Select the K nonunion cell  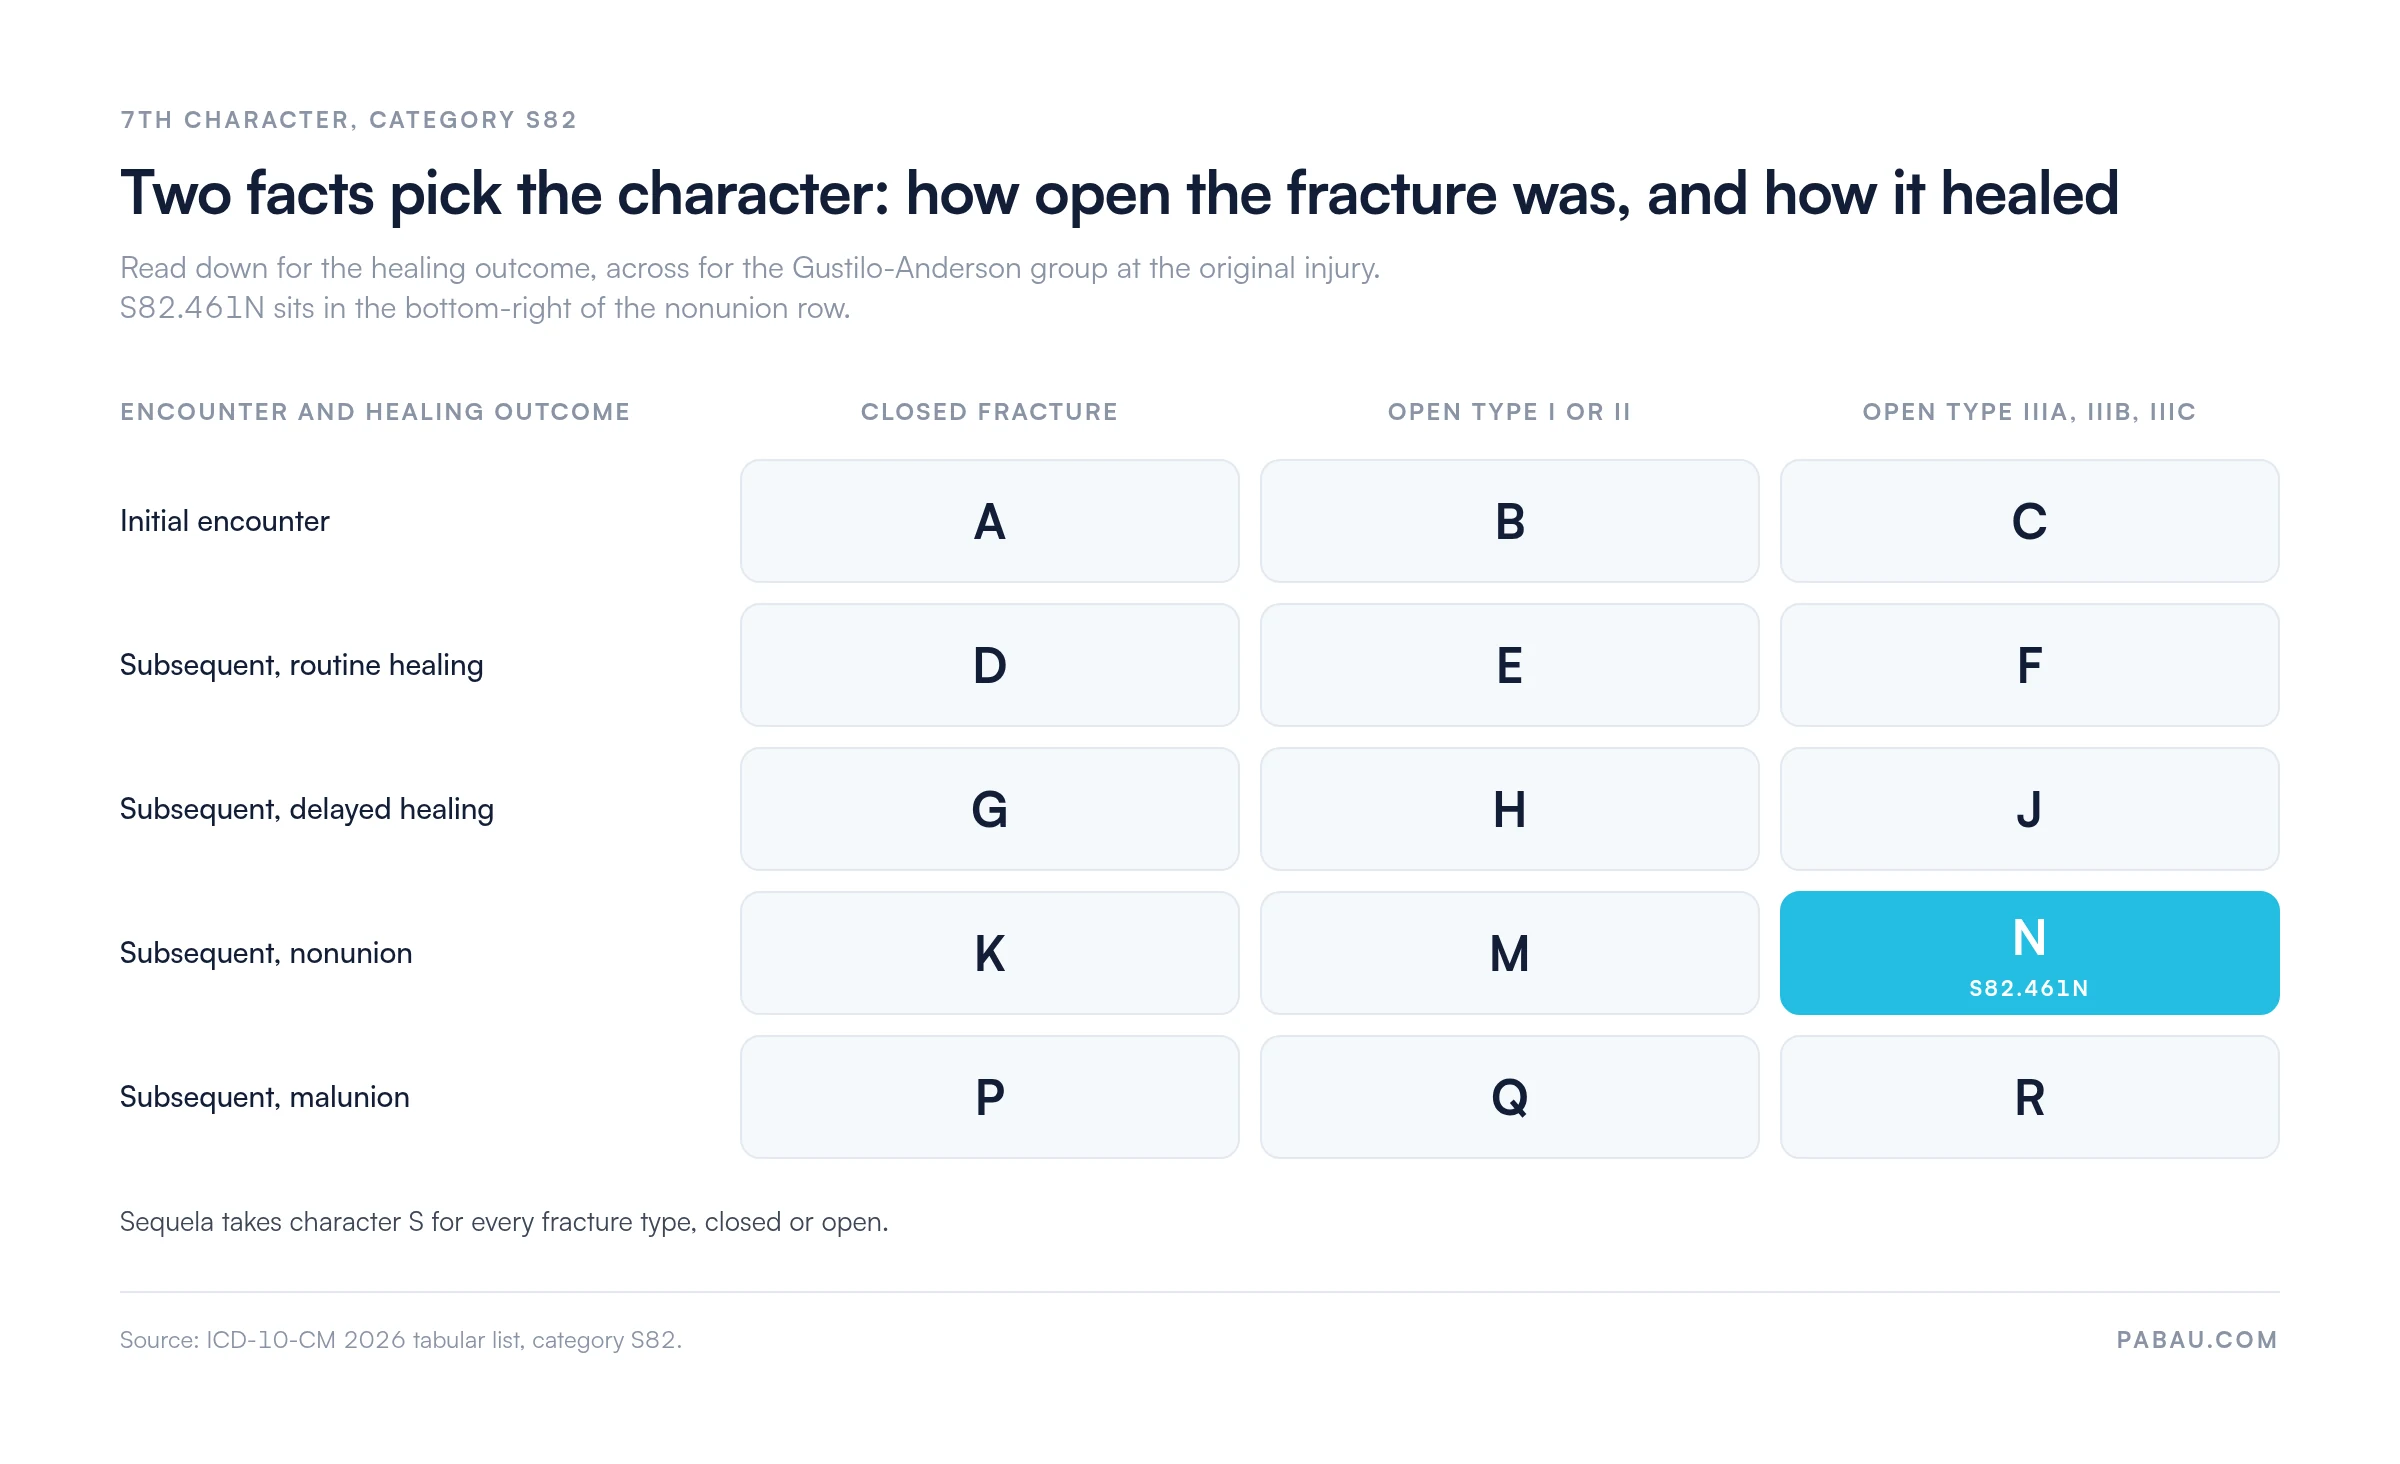click(x=989, y=953)
